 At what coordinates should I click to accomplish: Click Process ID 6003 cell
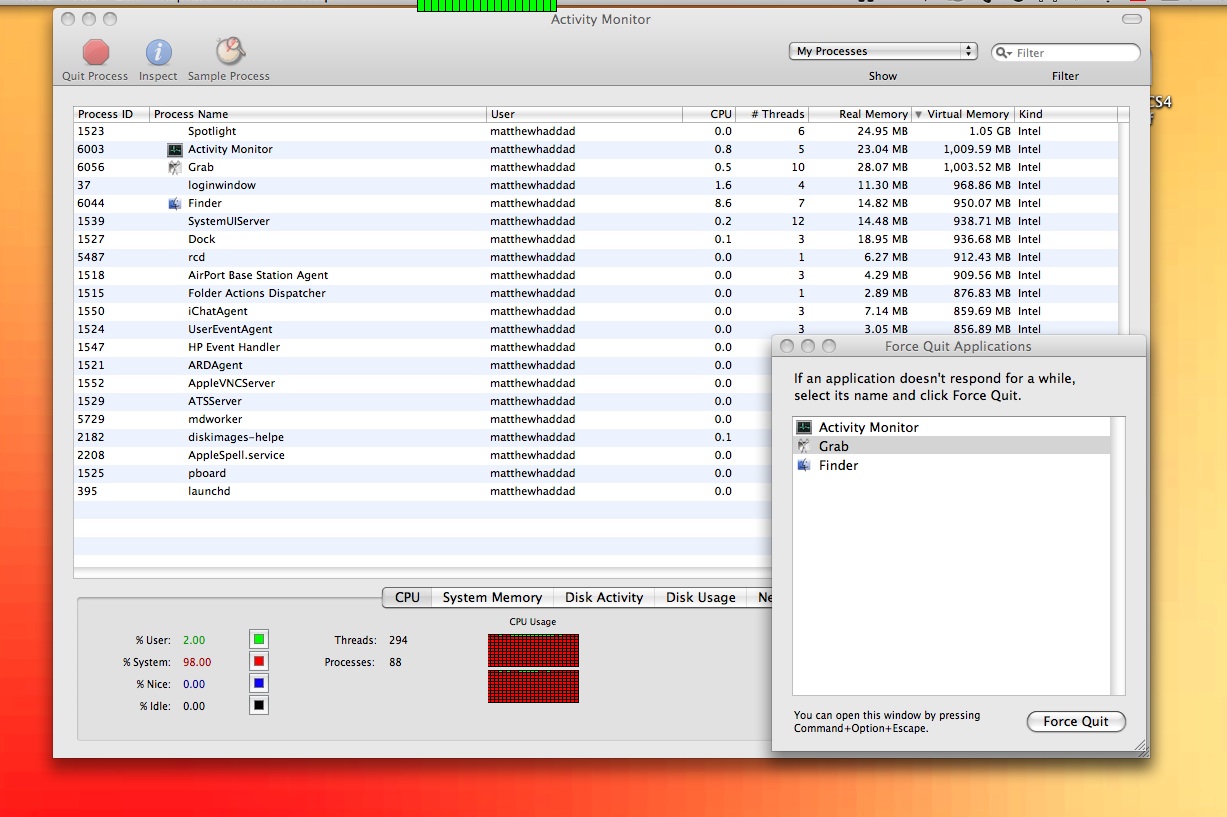click(91, 149)
